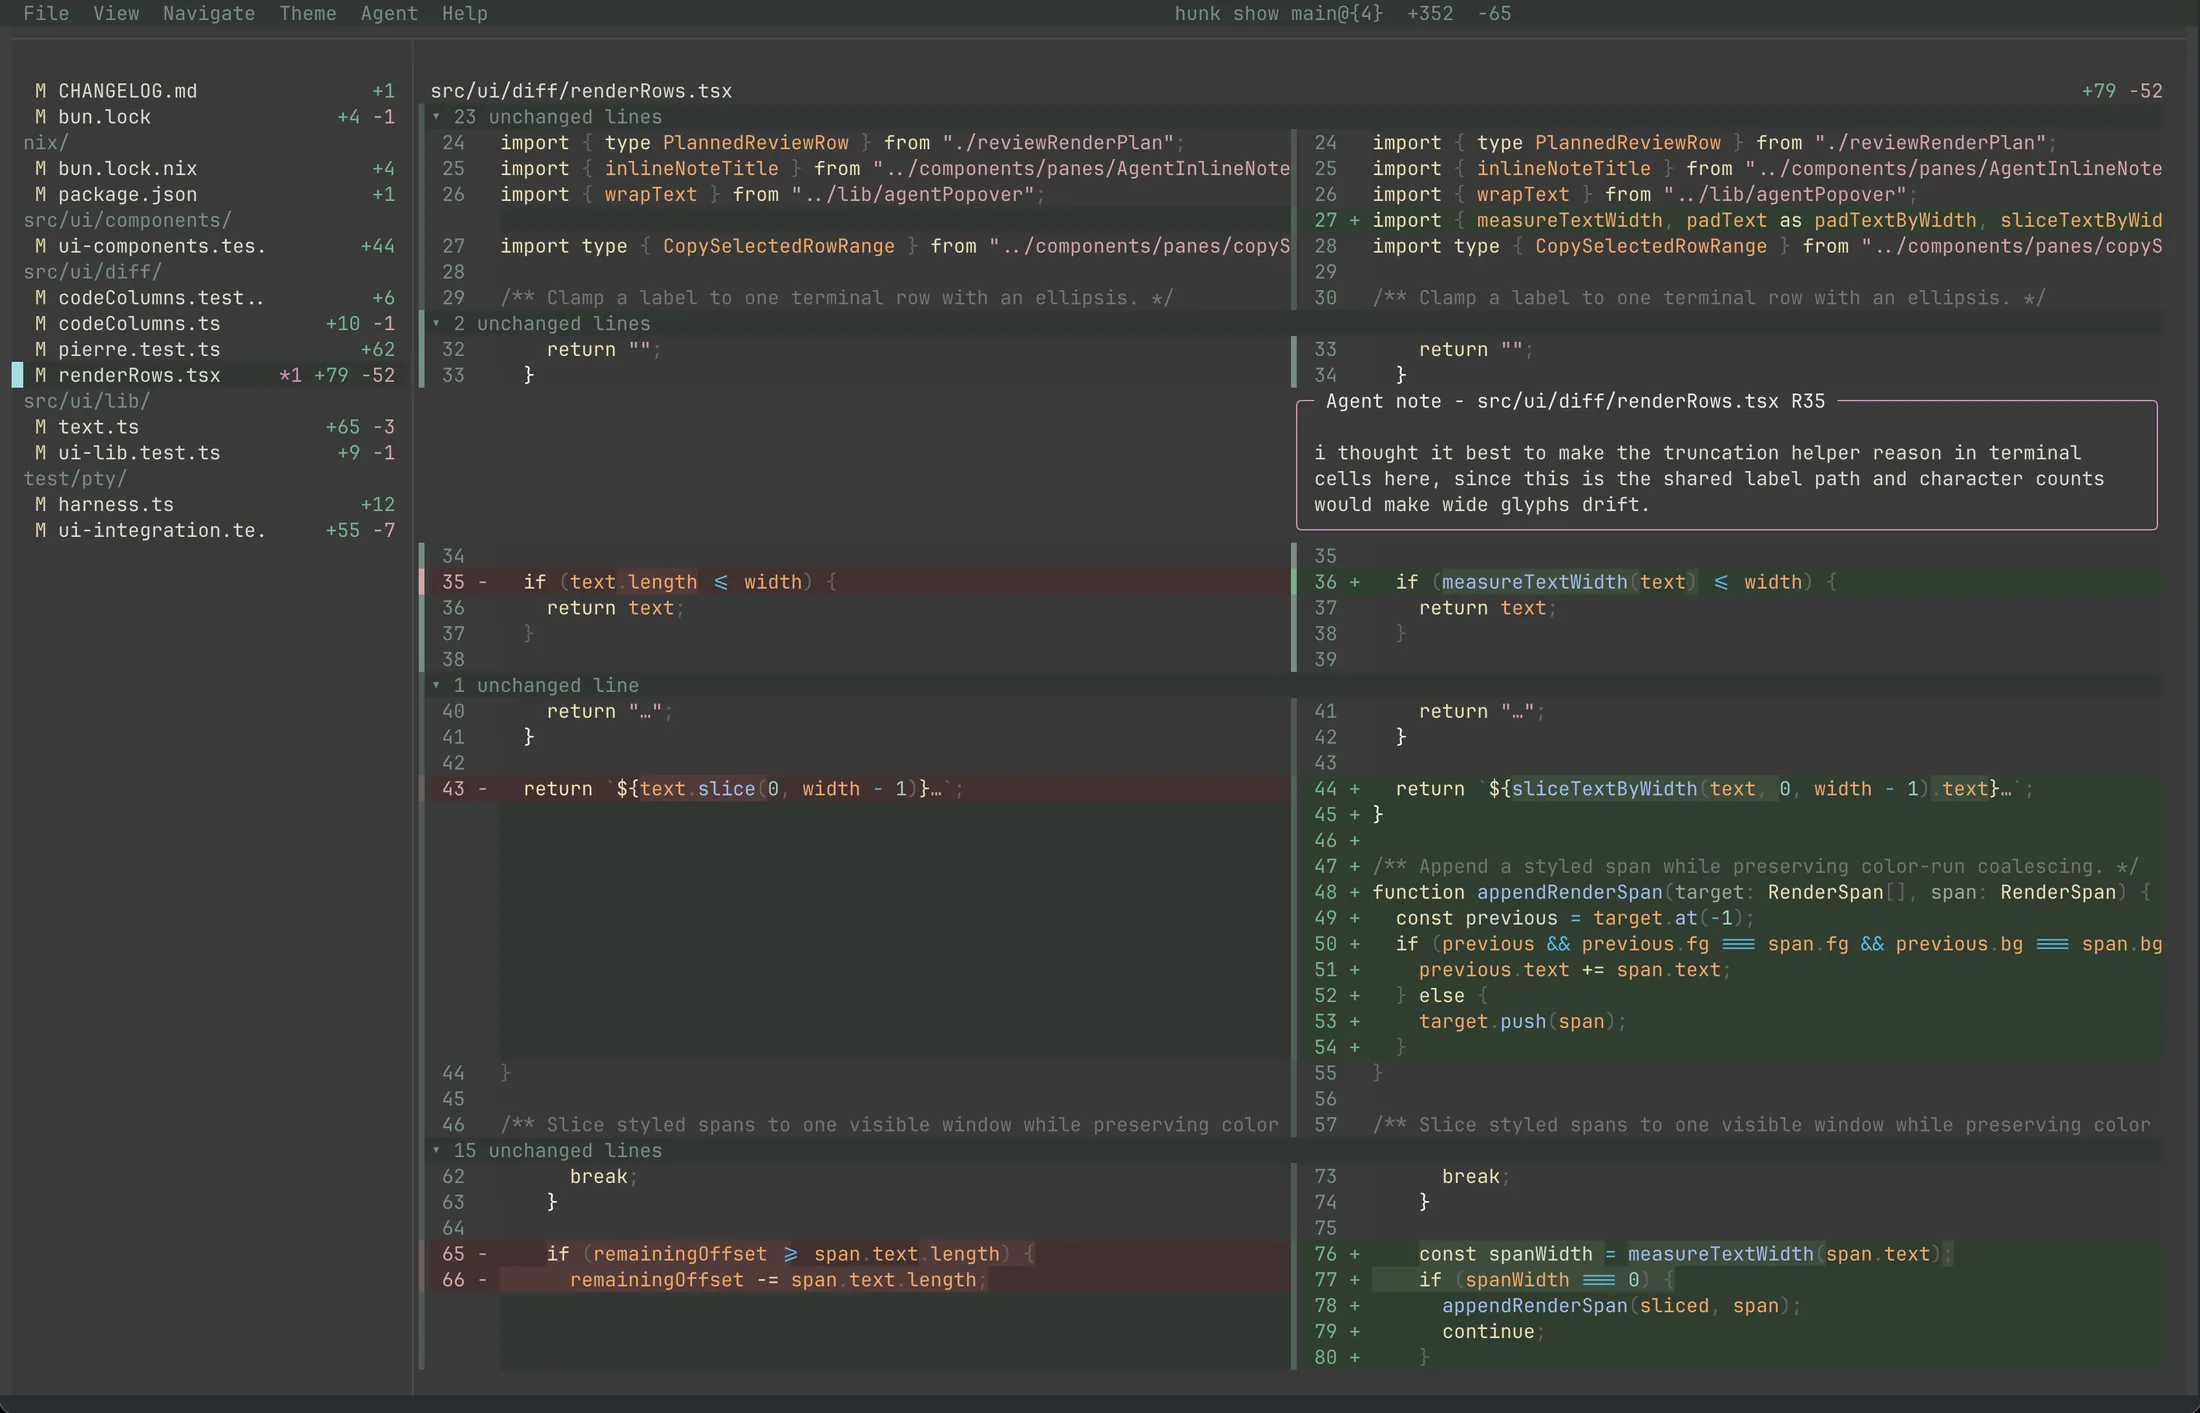Expand the 23 unchanged lines section

point(1295,117)
